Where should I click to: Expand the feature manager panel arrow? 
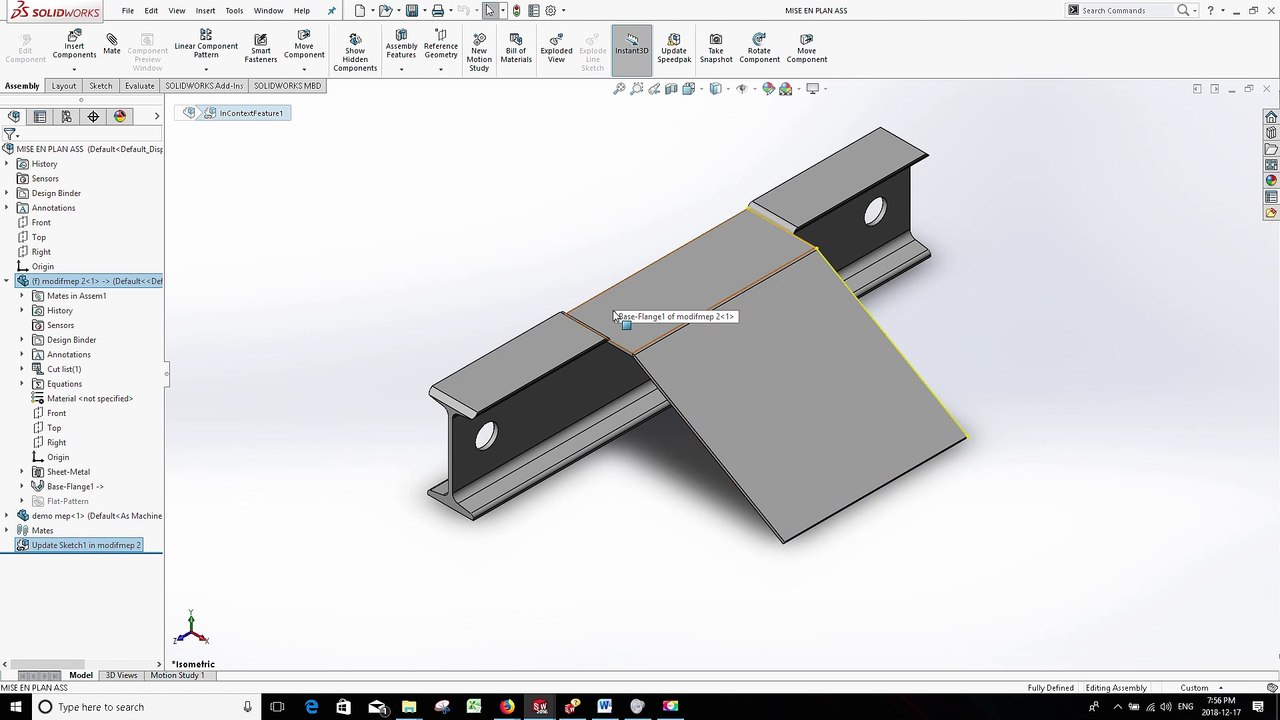[x=156, y=116]
